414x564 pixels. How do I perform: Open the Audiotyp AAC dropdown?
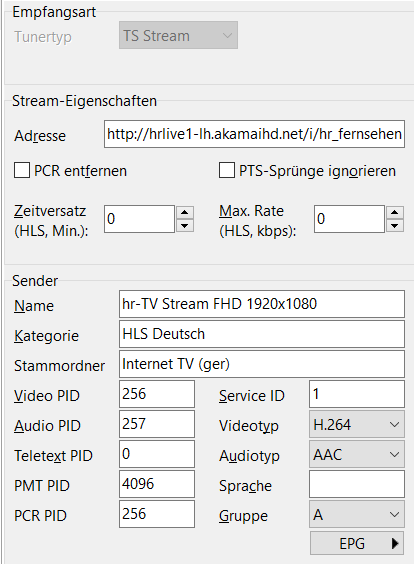click(357, 454)
